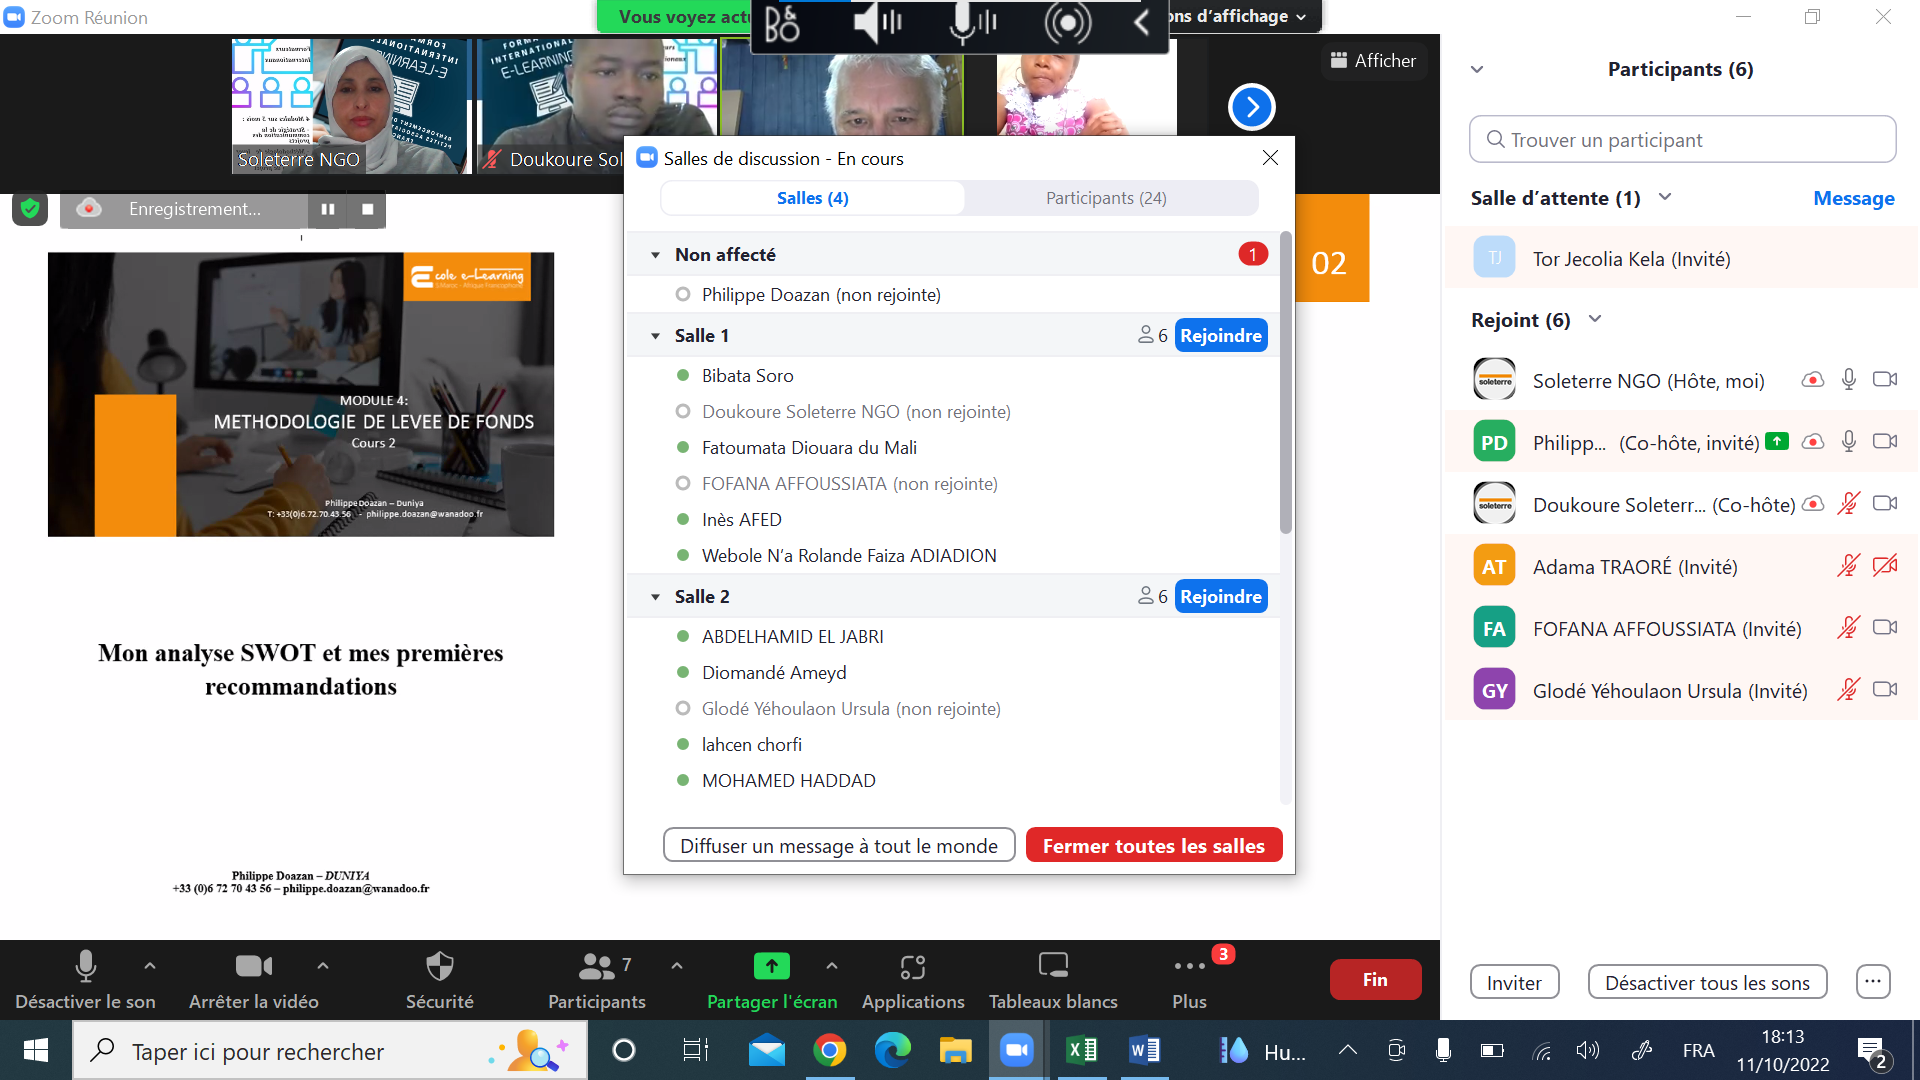This screenshot has height=1080, width=1920.
Task: Join Salle 2 with Rejoindre
Action: (1221, 596)
